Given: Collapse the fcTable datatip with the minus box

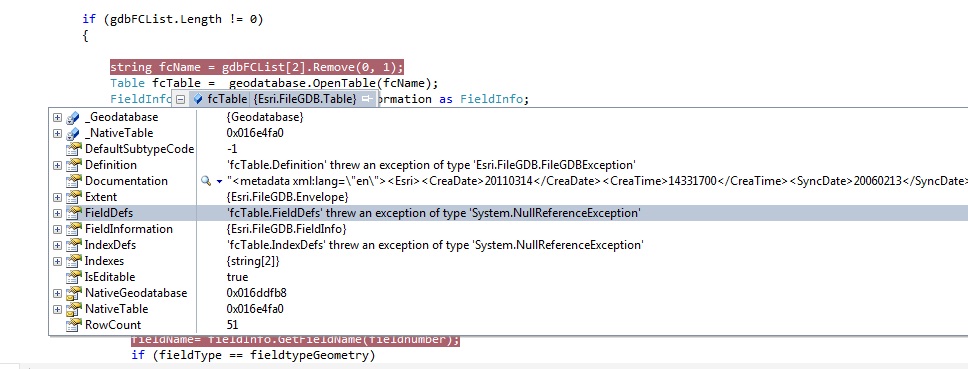Looking at the screenshot, I should pyautogui.click(x=180, y=99).
